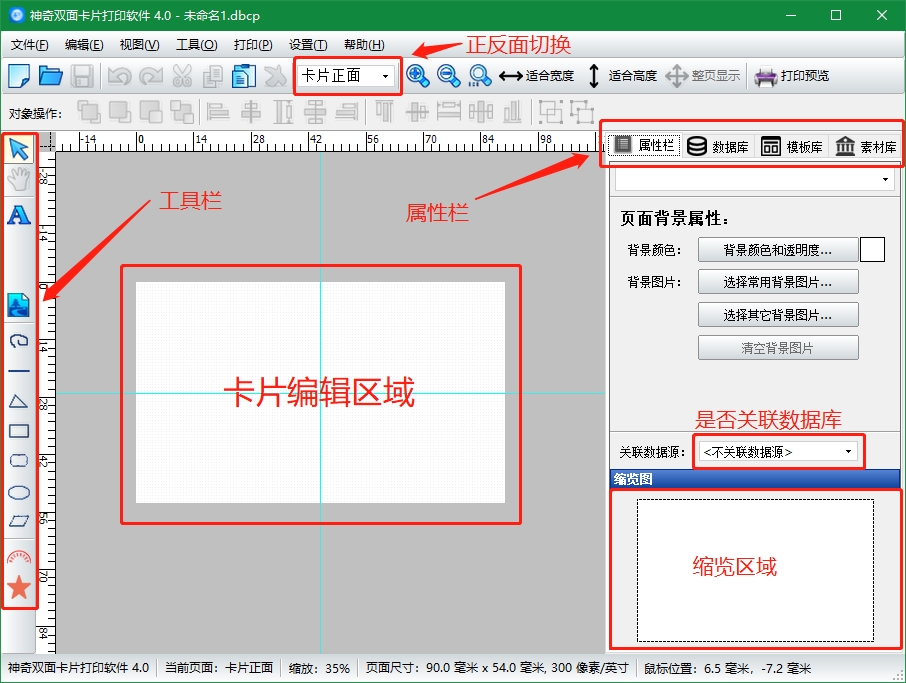Click the card thumbnail preview in 缩览图
The width and height of the screenshot is (906, 683).
pos(755,570)
